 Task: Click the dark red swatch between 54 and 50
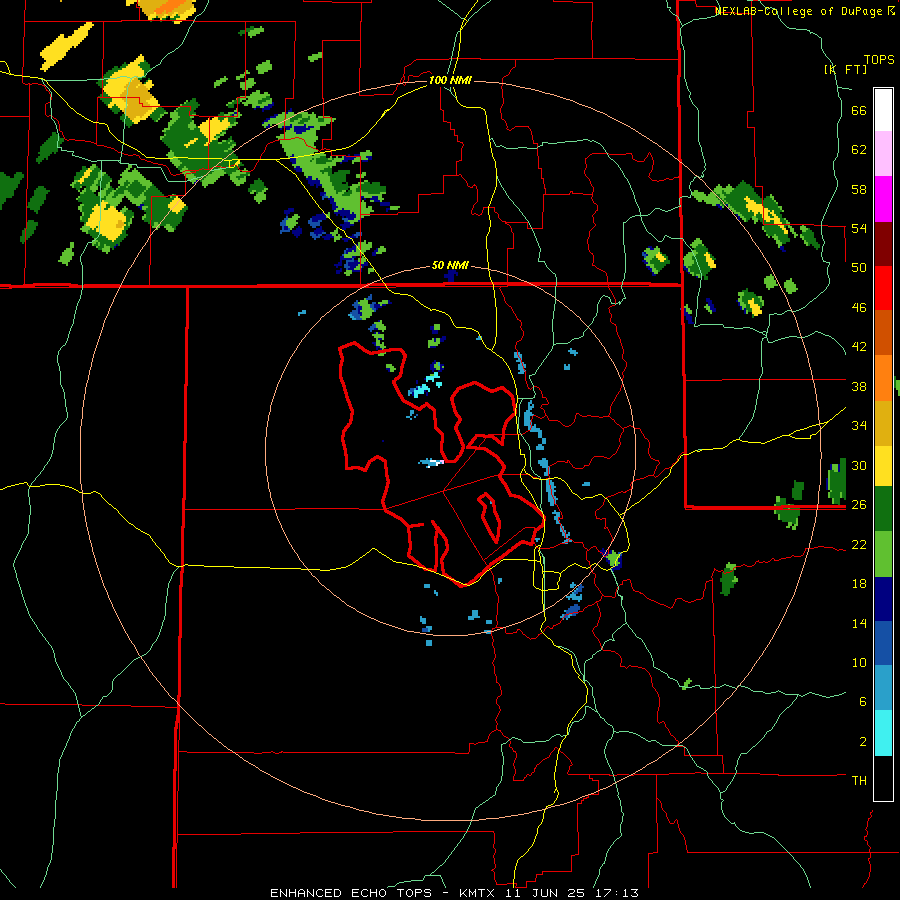click(883, 245)
